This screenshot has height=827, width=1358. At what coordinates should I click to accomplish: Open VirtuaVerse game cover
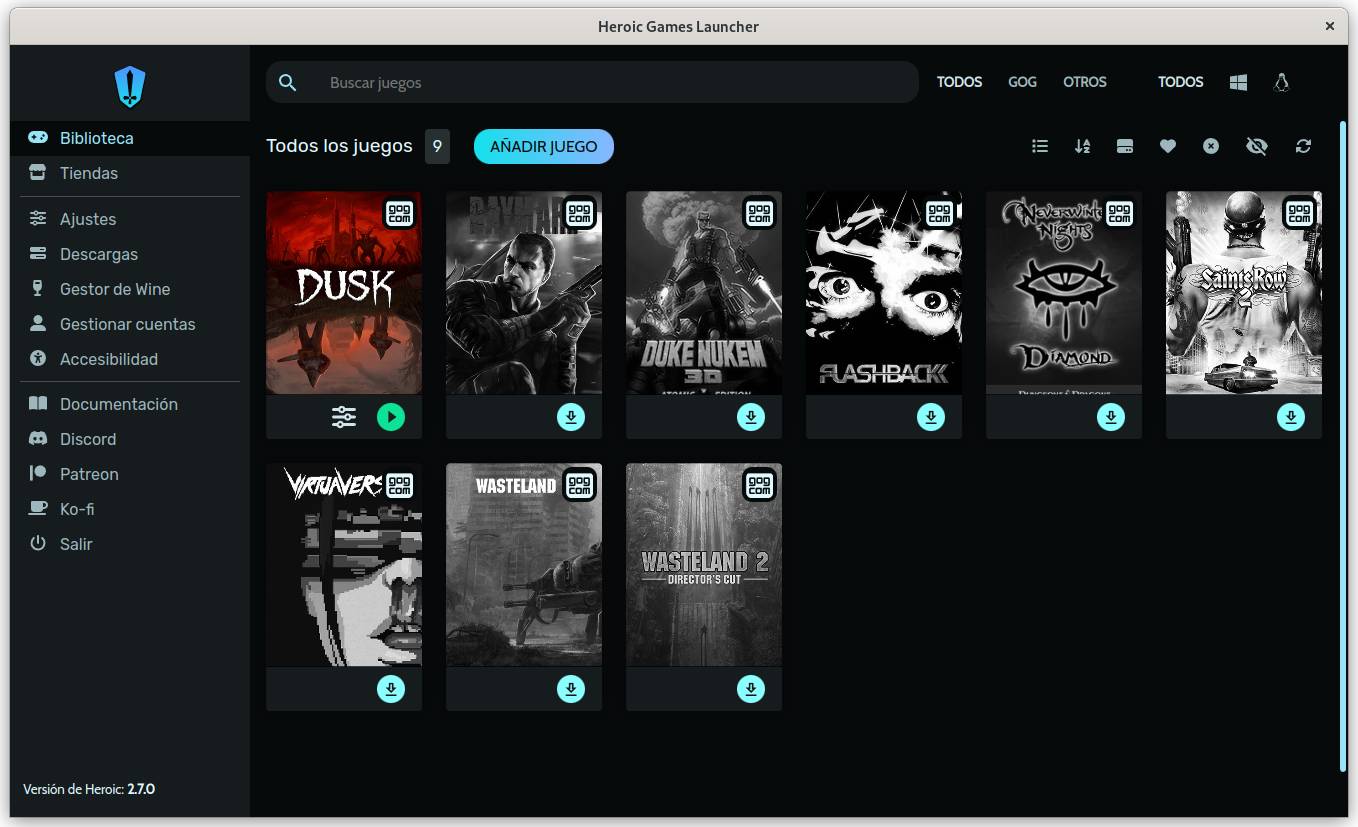pyautogui.click(x=344, y=564)
